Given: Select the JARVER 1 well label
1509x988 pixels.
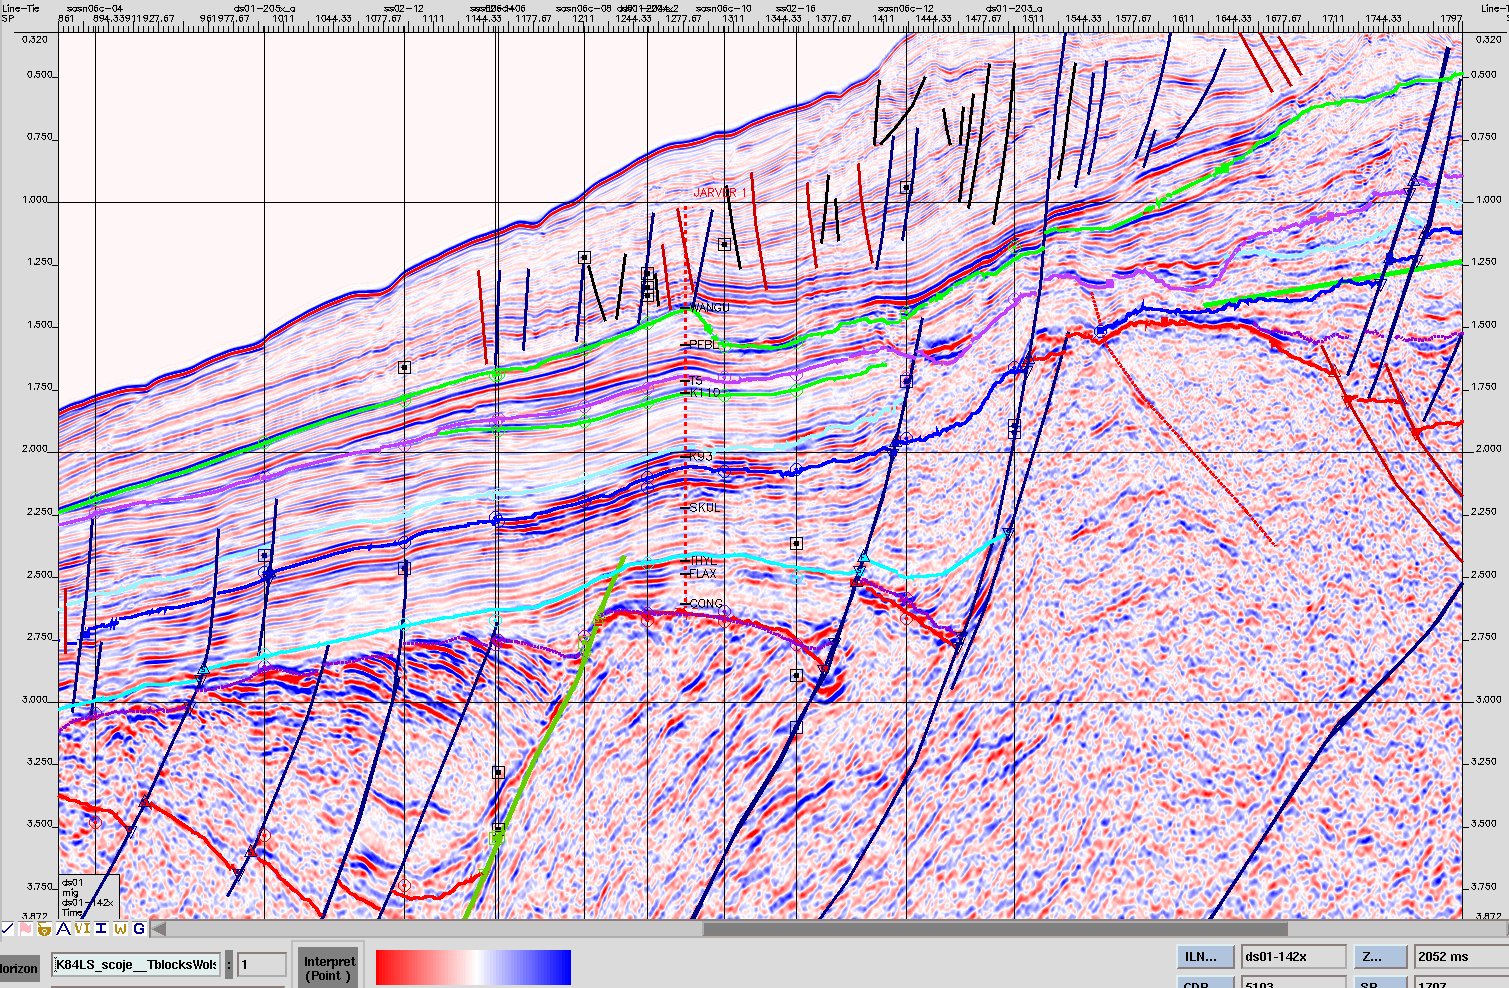Looking at the screenshot, I should pyautogui.click(x=720, y=193).
